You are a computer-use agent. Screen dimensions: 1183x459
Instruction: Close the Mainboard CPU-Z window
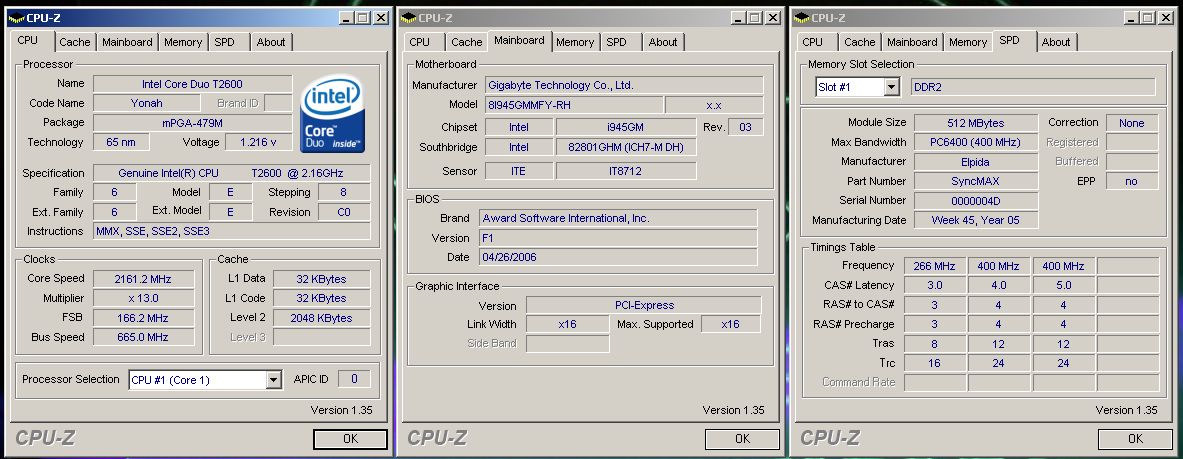point(772,18)
